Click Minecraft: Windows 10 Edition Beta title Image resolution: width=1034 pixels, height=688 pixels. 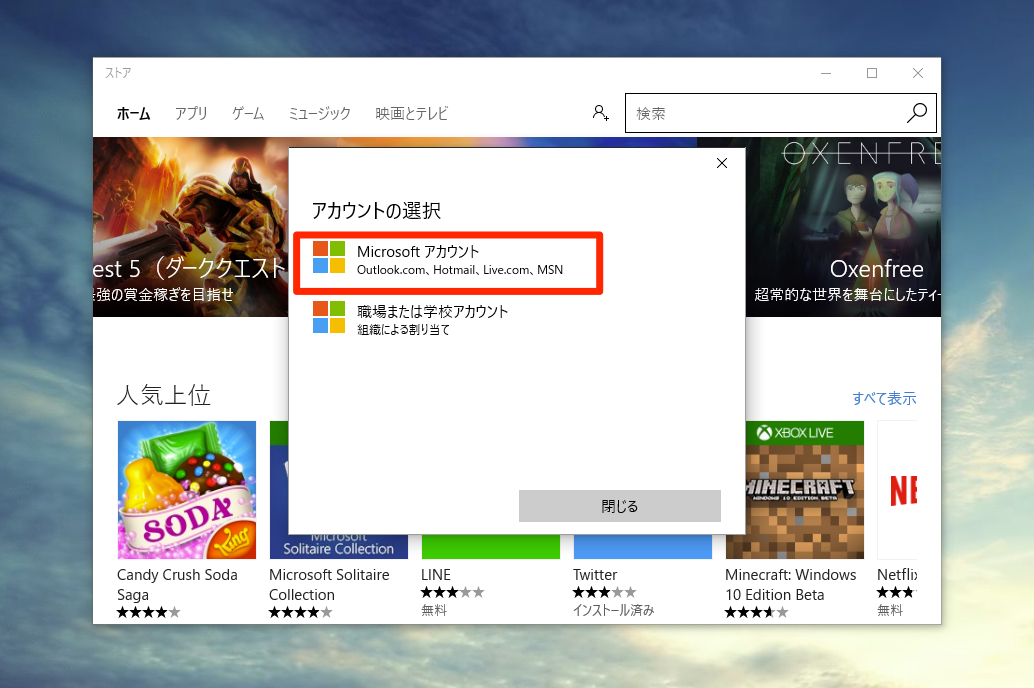tap(791, 584)
